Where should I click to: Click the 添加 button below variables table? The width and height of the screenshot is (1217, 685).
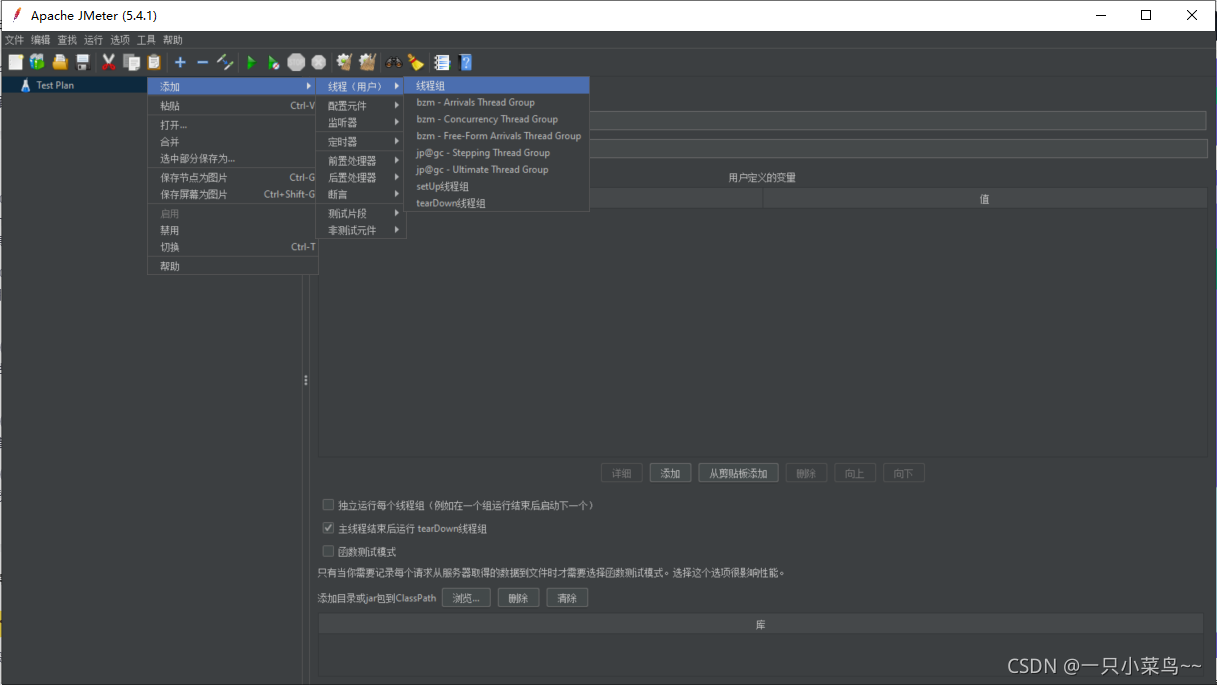pos(670,473)
